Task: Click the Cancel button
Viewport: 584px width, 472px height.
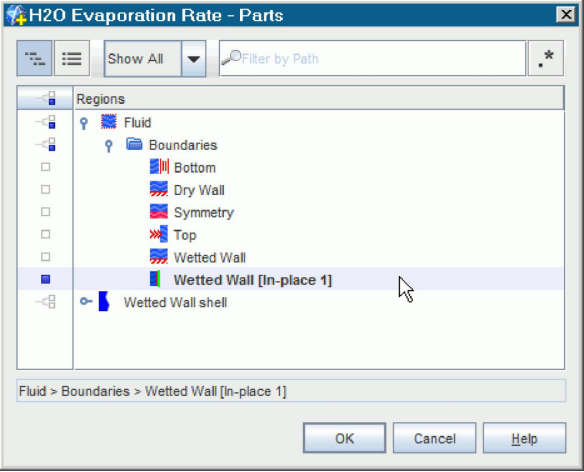Action: pos(434,438)
